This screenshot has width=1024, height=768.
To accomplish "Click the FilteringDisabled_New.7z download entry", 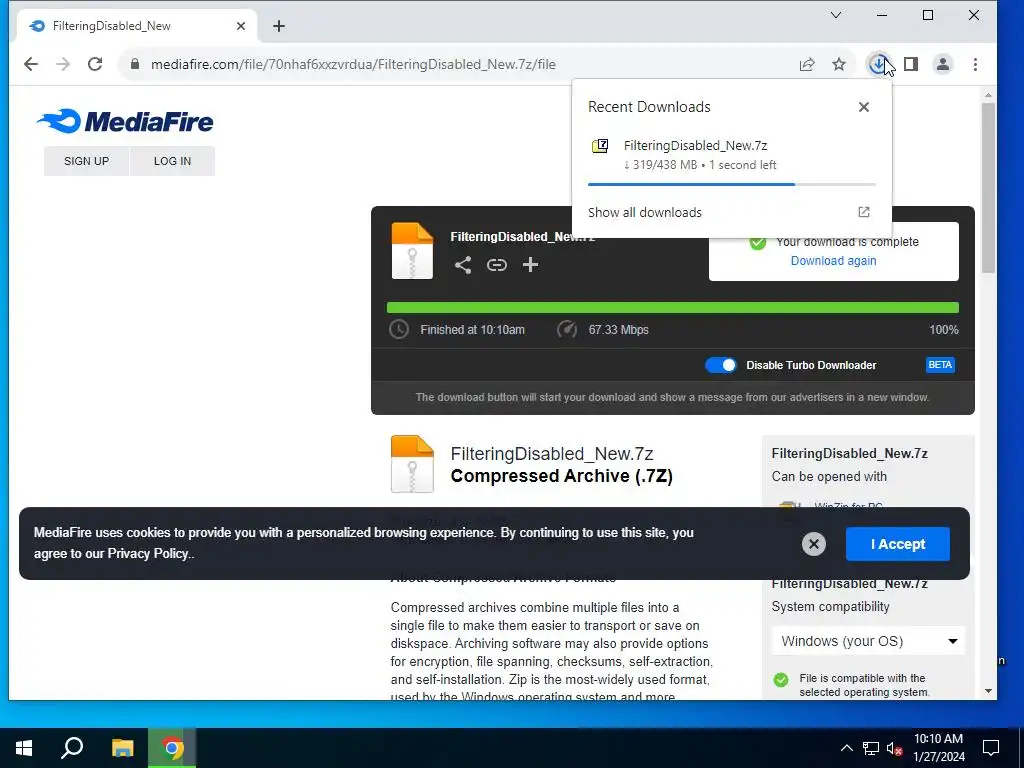I will click(x=731, y=155).
